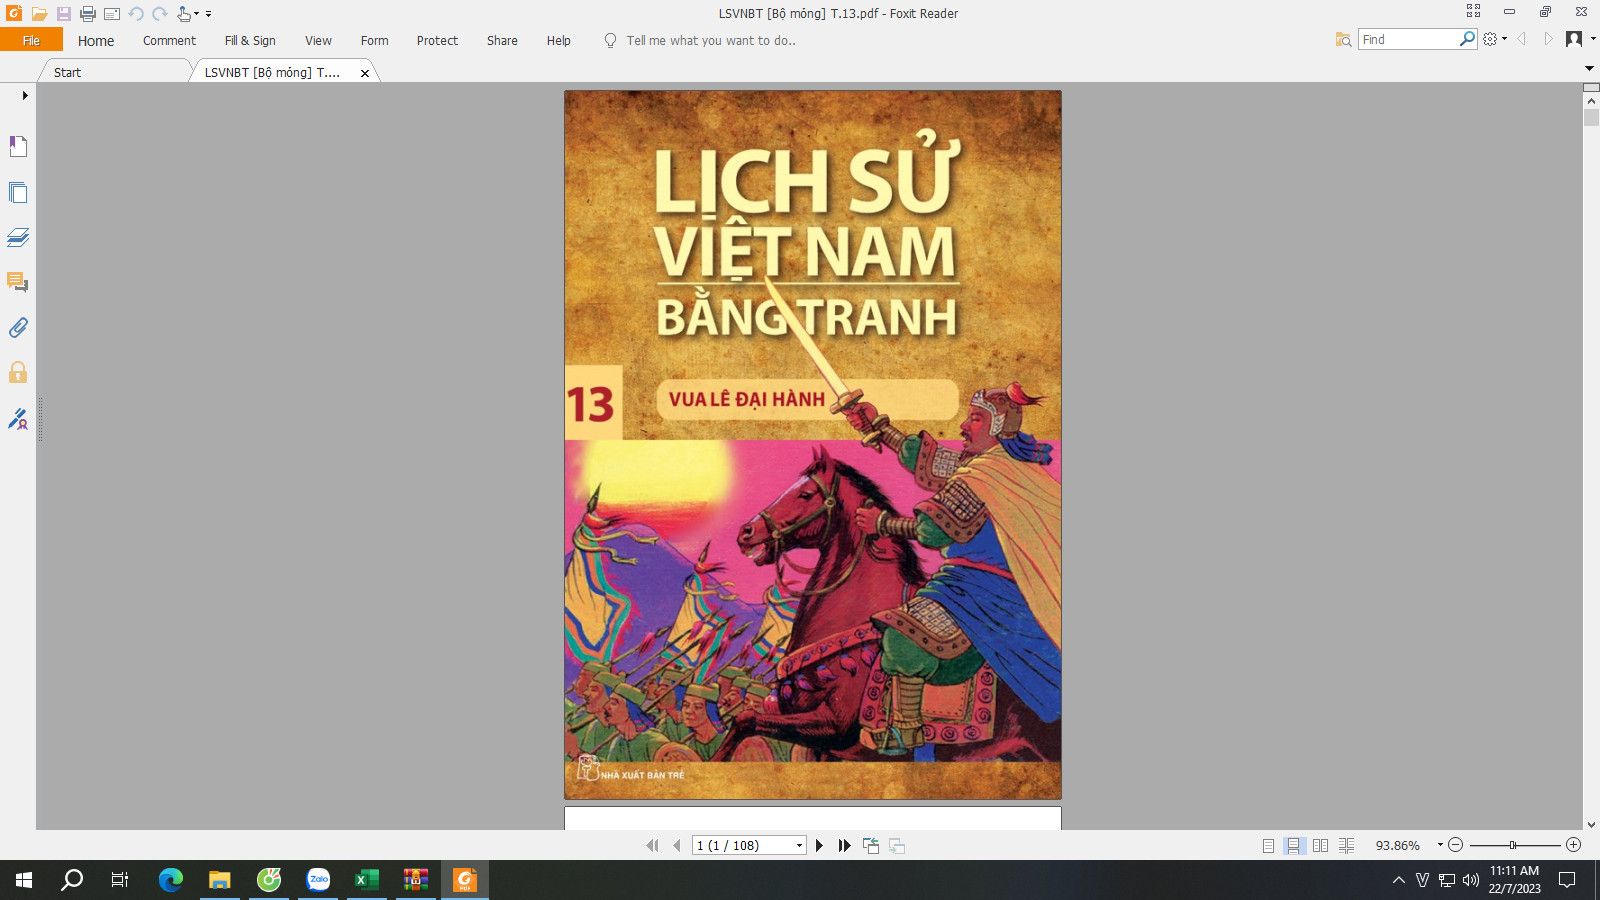Screen dimensions: 1600x900
Task: Click the Email envelope icon
Action: click(x=112, y=14)
